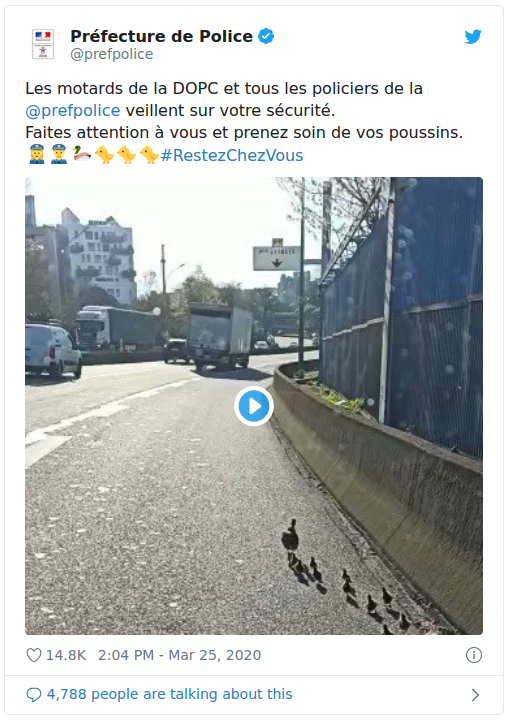Like the tweet with the heart icon

click(x=34, y=655)
